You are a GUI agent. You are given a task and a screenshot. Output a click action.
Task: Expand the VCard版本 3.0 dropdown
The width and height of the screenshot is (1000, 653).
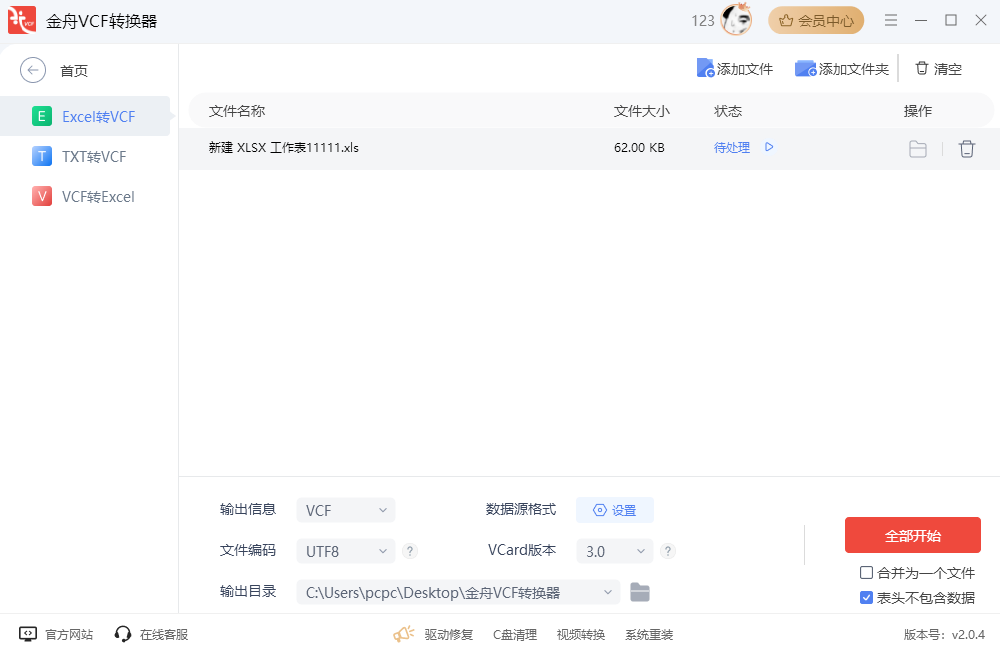(615, 551)
